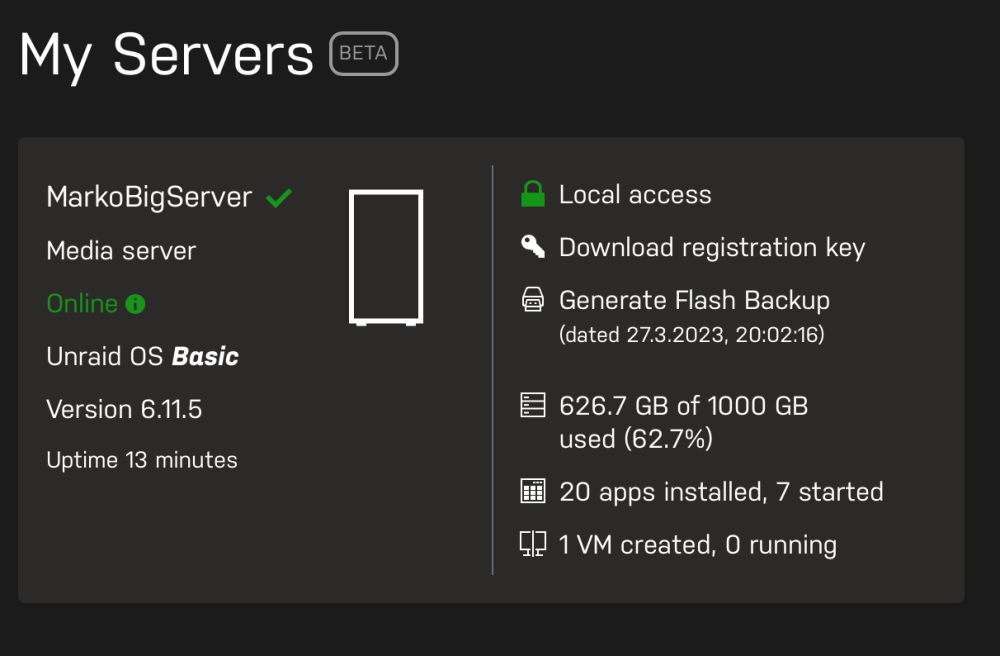Click the server tower case image
1000x656 pixels.
pos(386,258)
